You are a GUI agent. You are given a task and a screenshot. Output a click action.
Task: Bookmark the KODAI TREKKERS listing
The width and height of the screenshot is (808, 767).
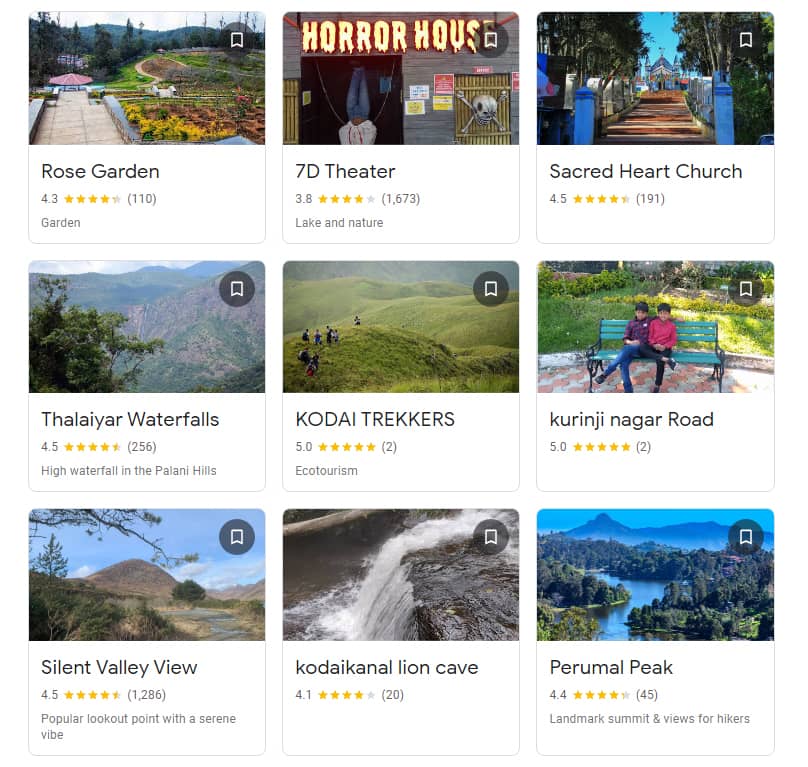click(x=491, y=289)
